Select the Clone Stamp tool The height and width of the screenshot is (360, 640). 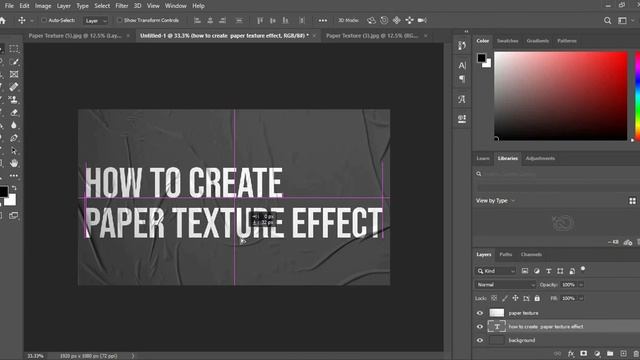pyautogui.click(x=14, y=100)
